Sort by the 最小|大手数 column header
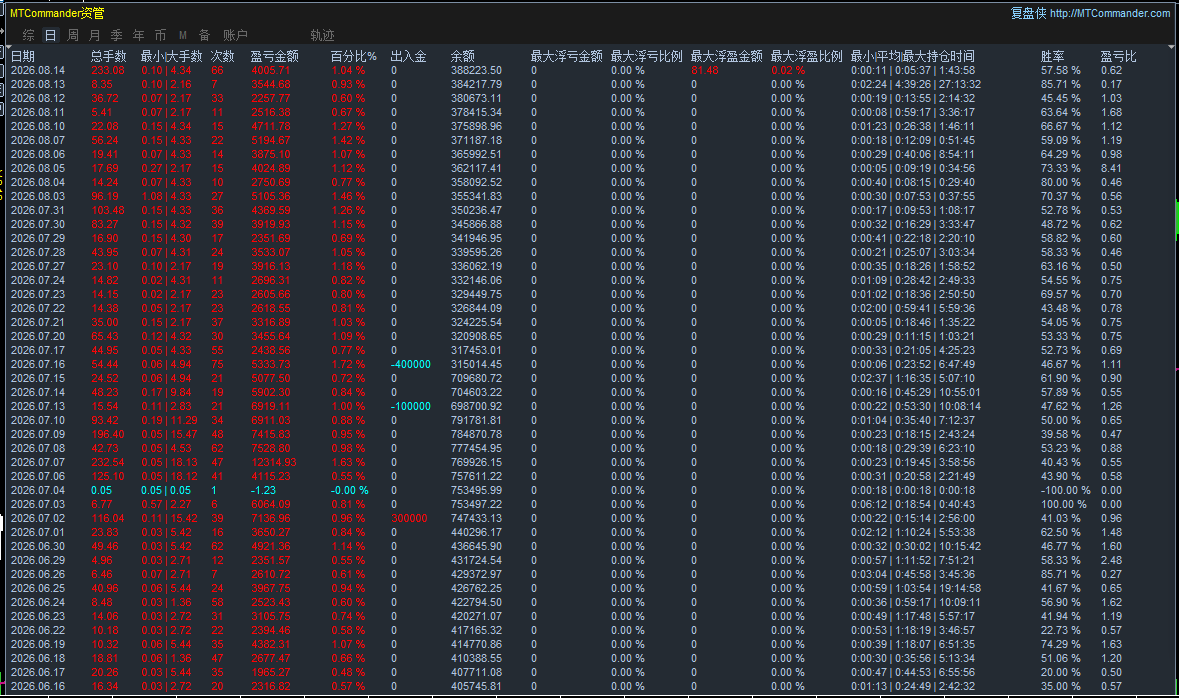Image resolution: width=1179 pixels, height=698 pixels. tap(171, 56)
